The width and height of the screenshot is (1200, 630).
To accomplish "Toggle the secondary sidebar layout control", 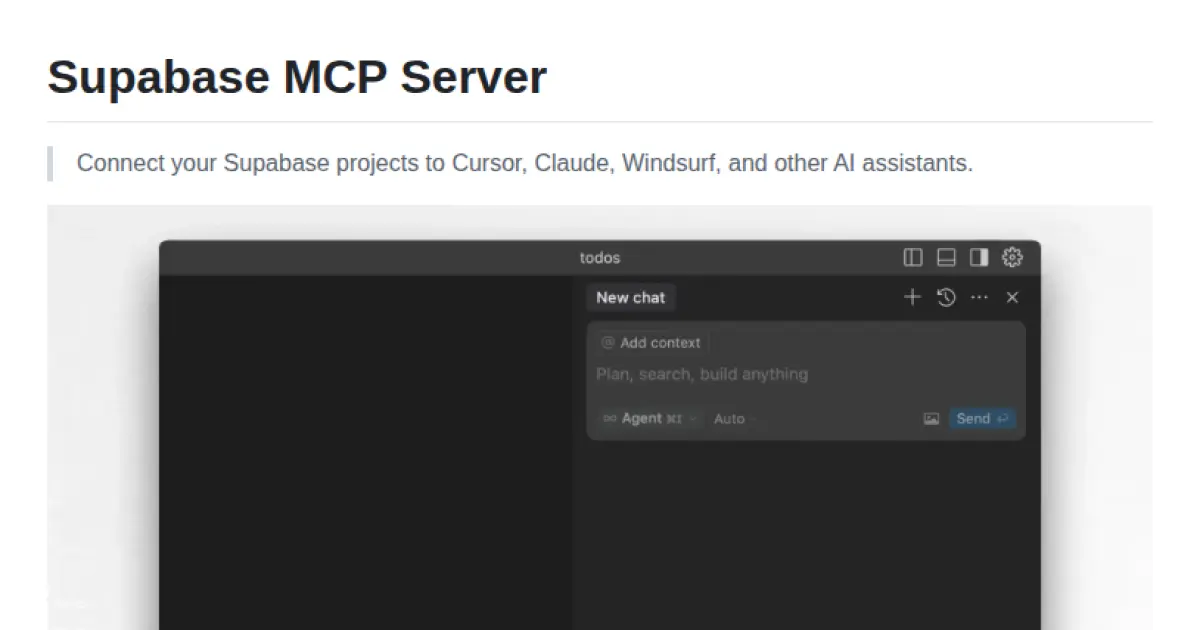I will pos(979,257).
